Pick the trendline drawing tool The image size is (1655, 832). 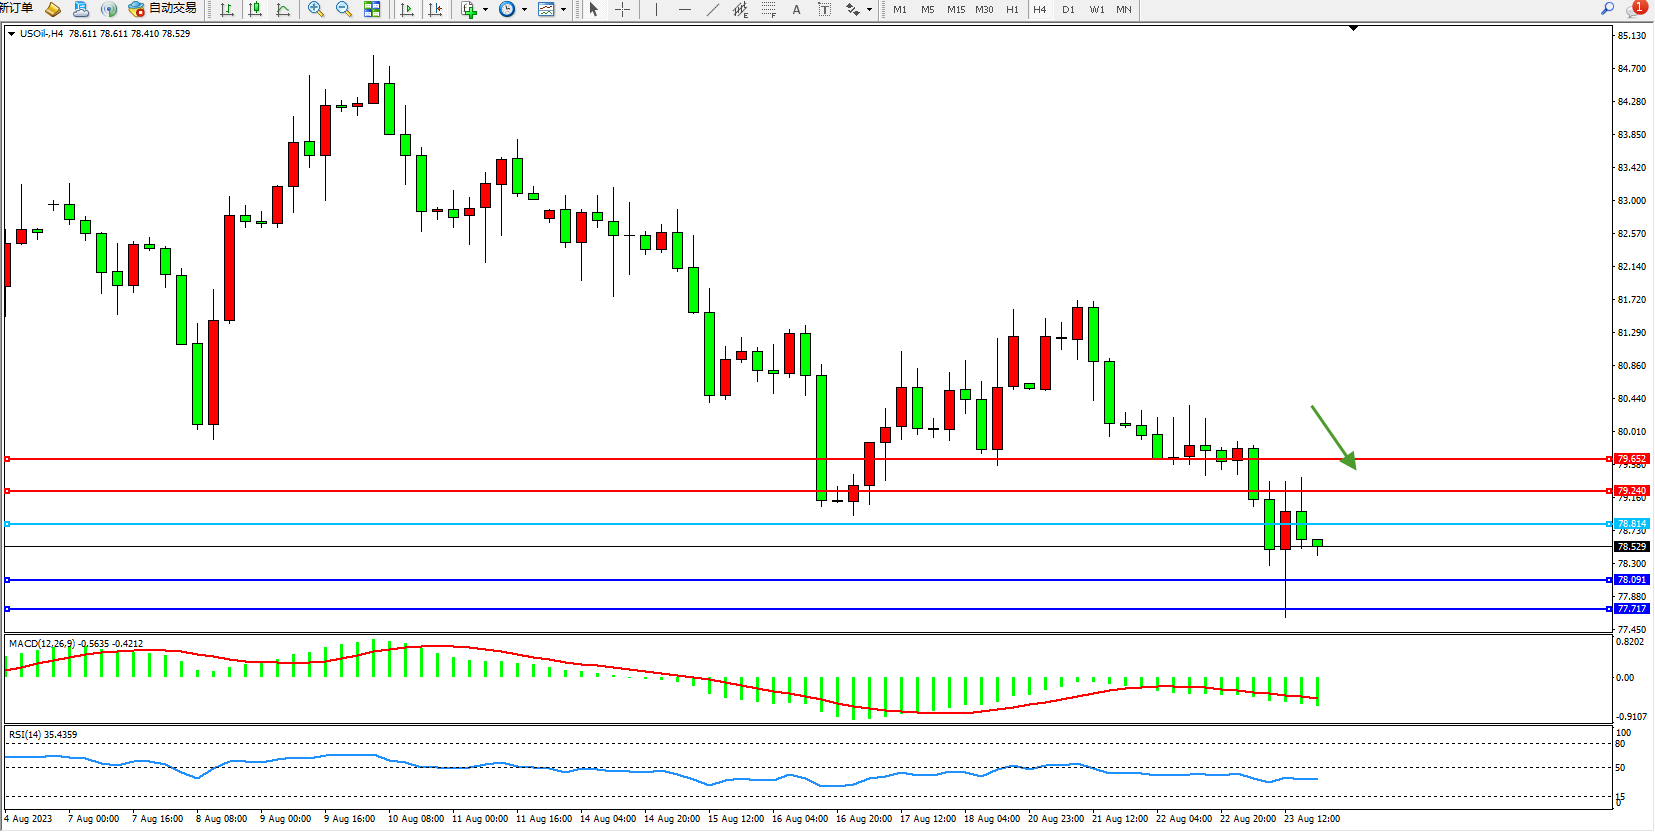(712, 9)
